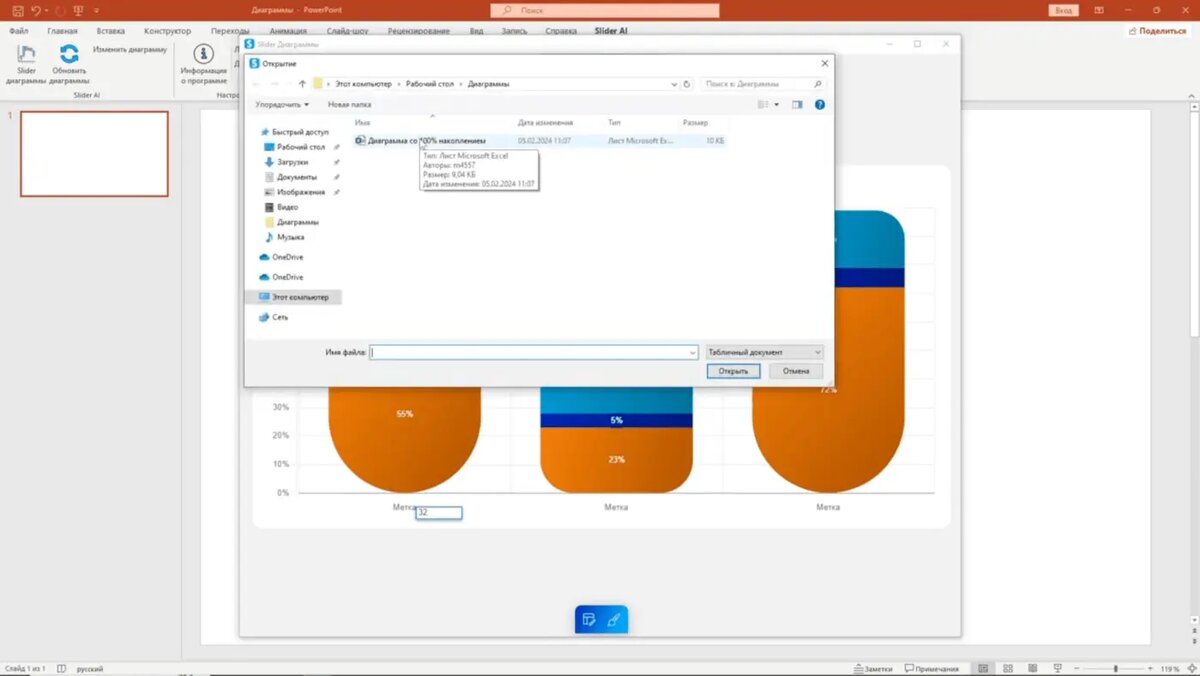This screenshot has height=676, width=1200.
Task: Zoom out with minus icon in status bar
Action: coord(1078,668)
